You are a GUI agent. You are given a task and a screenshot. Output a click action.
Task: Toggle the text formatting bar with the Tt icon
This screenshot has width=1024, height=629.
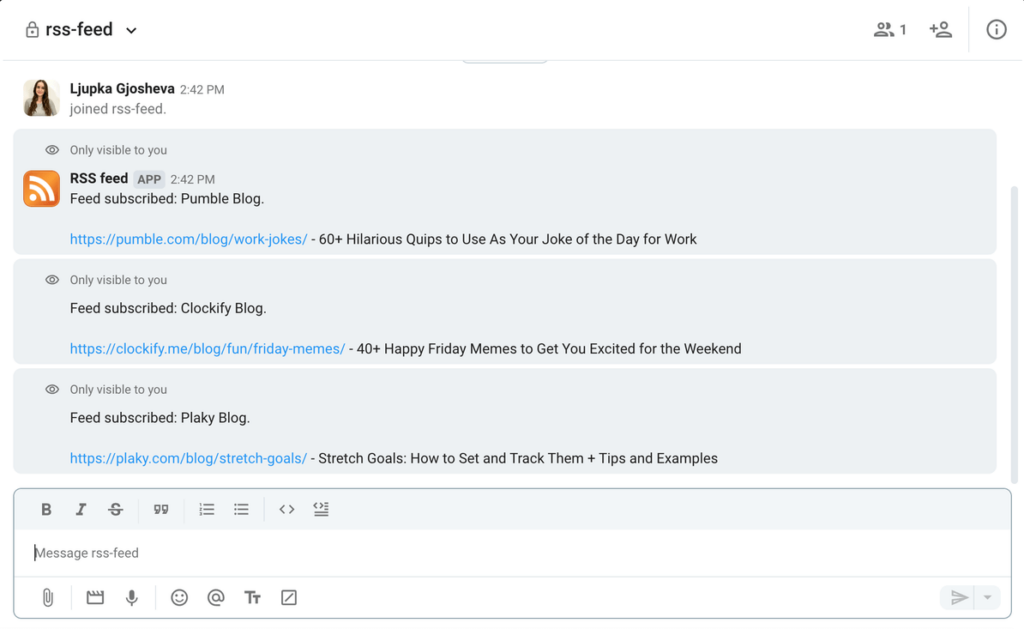click(252, 597)
